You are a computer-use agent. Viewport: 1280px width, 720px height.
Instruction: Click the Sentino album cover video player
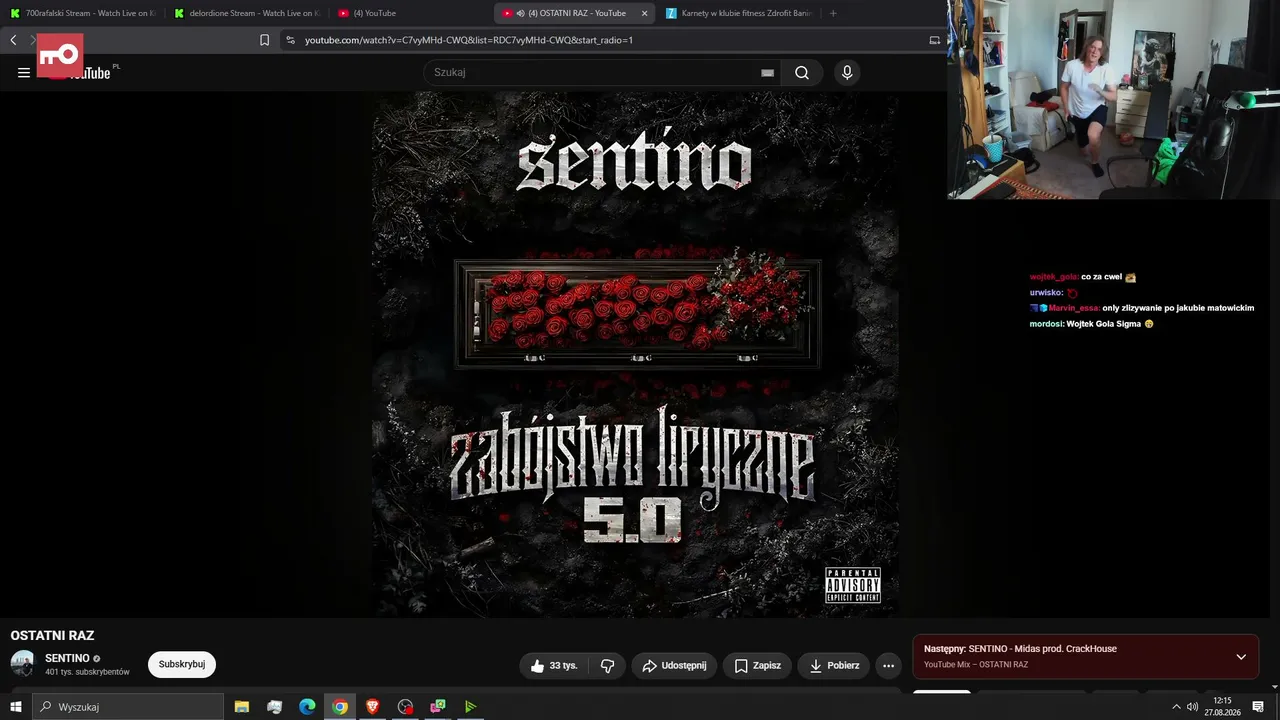point(635,354)
